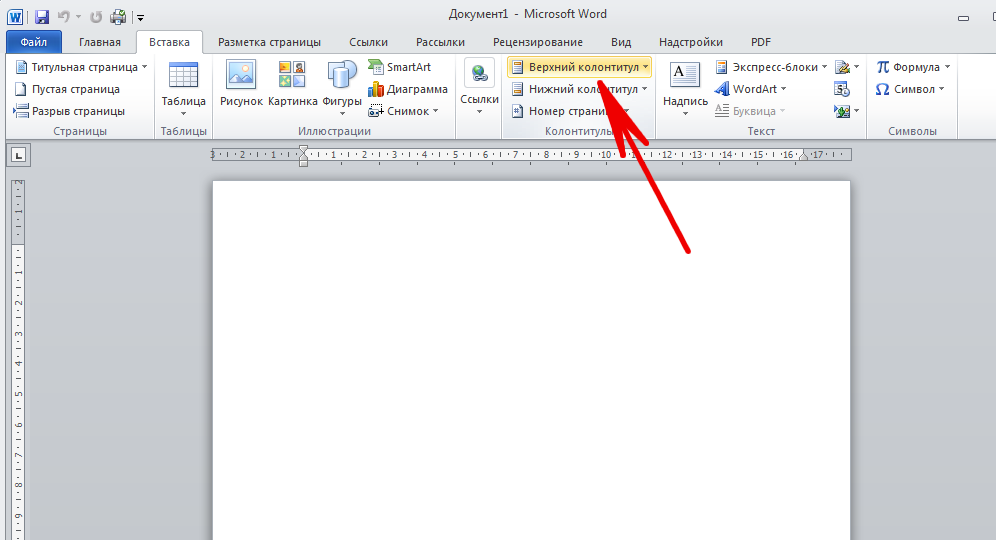This screenshot has height=540, width=996.
Task: Open the Снимок screenshot dropdown
Action: (403, 111)
